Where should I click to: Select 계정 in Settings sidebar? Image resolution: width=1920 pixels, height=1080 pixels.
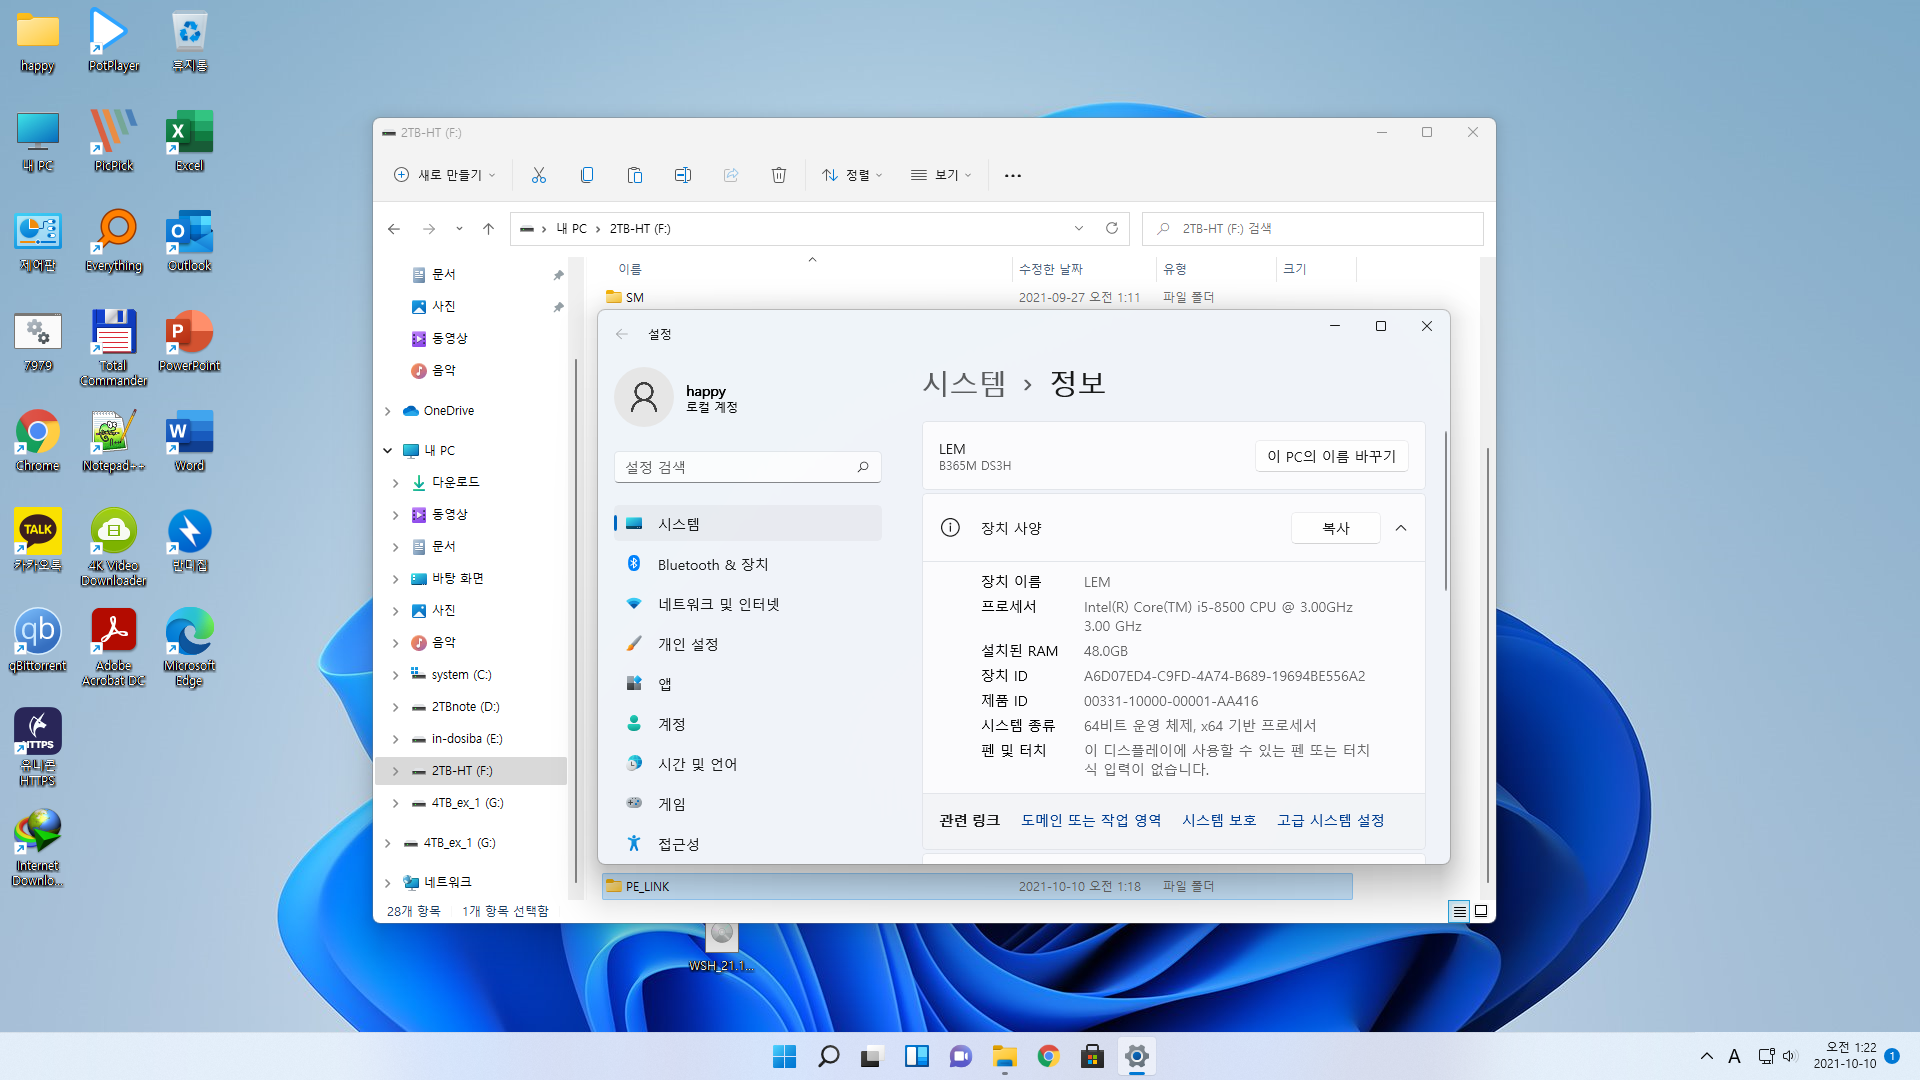click(x=748, y=724)
